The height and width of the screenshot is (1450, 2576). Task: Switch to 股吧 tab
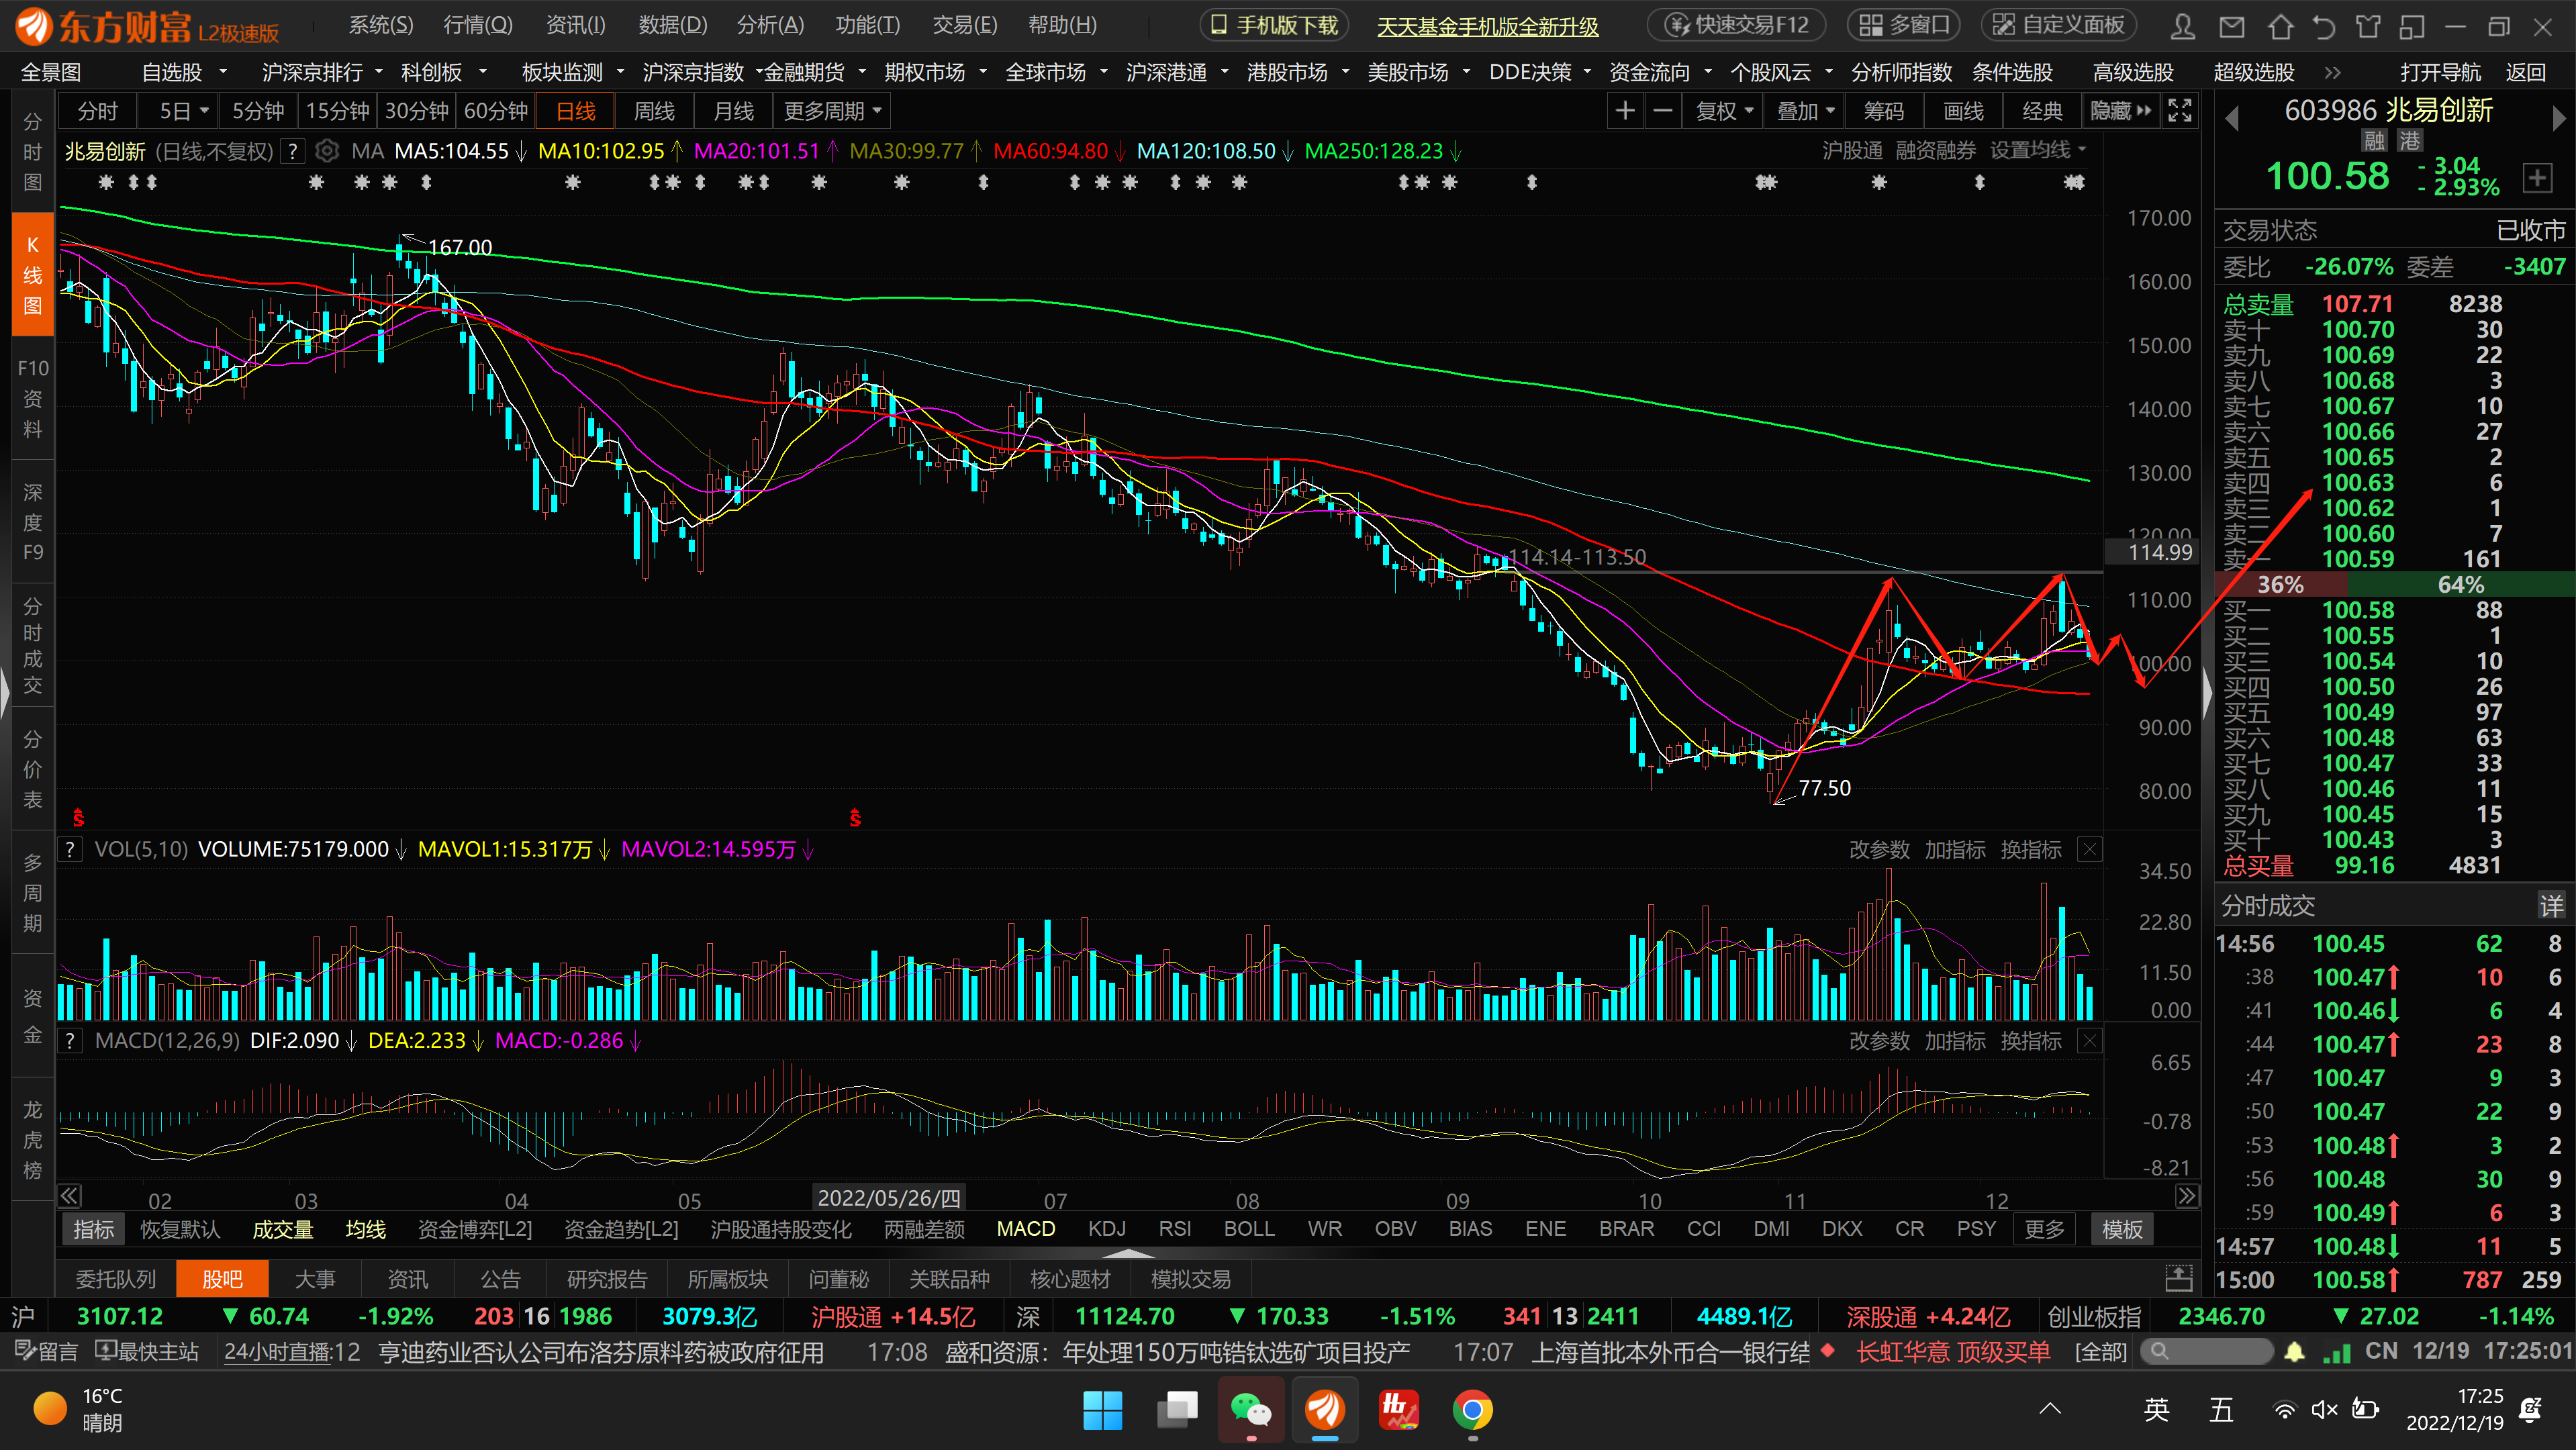click(222, 1279)
